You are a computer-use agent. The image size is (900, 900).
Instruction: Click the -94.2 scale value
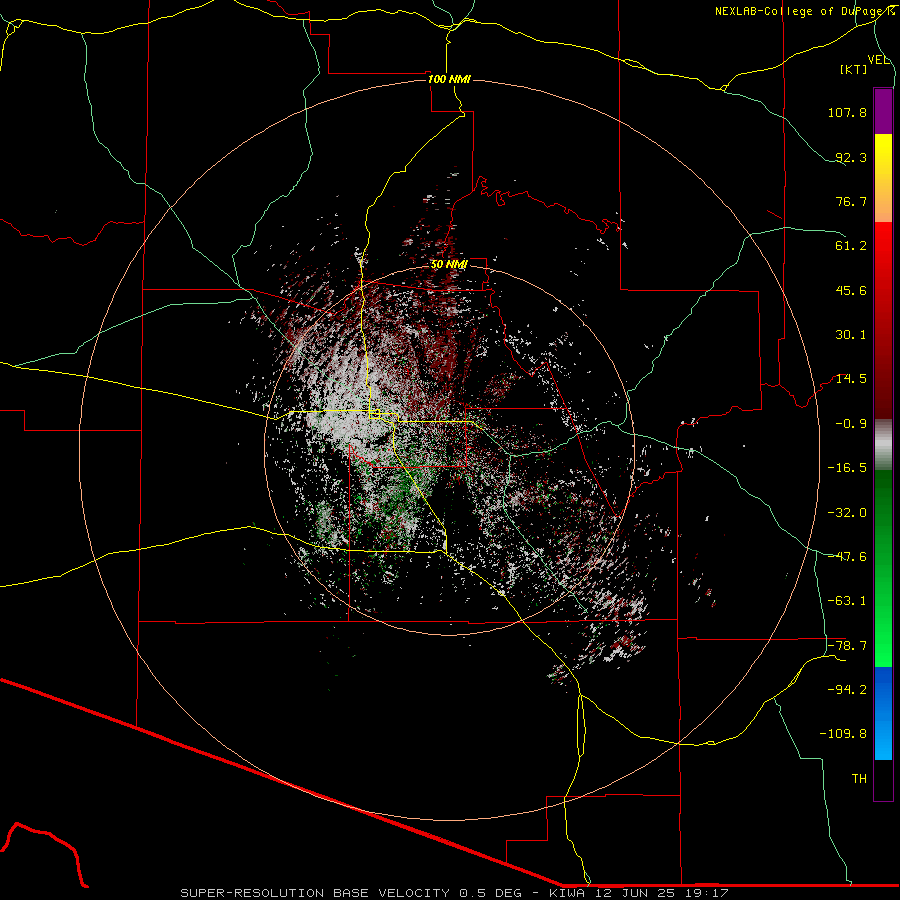click(x=847, y=690)
